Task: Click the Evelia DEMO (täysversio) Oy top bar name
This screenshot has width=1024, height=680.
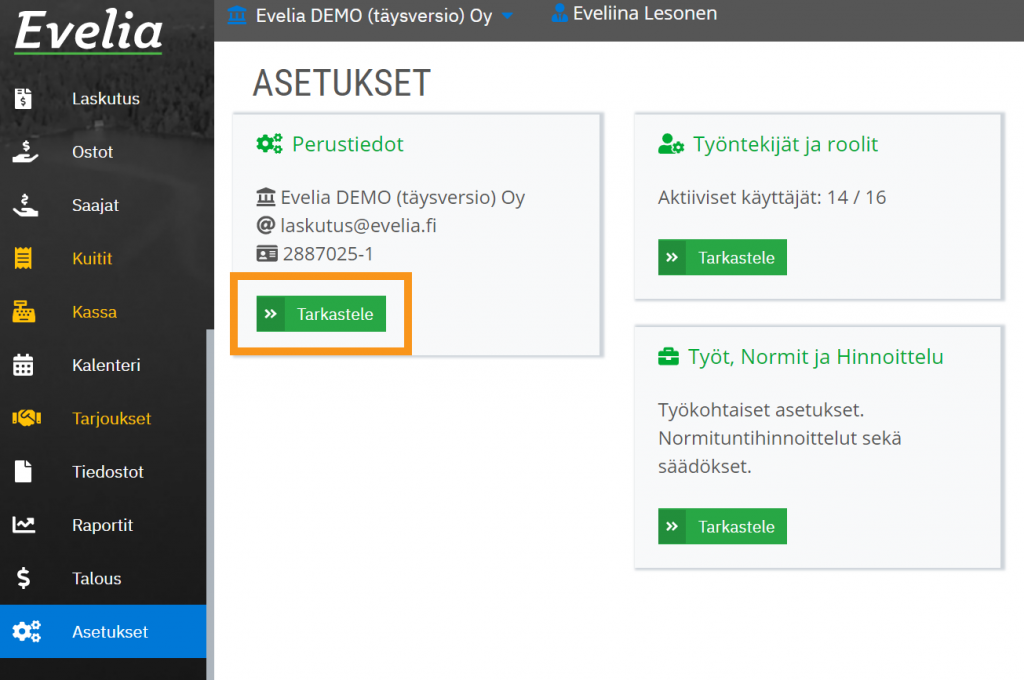Action: pyautogui.click(x=374, y=15)
